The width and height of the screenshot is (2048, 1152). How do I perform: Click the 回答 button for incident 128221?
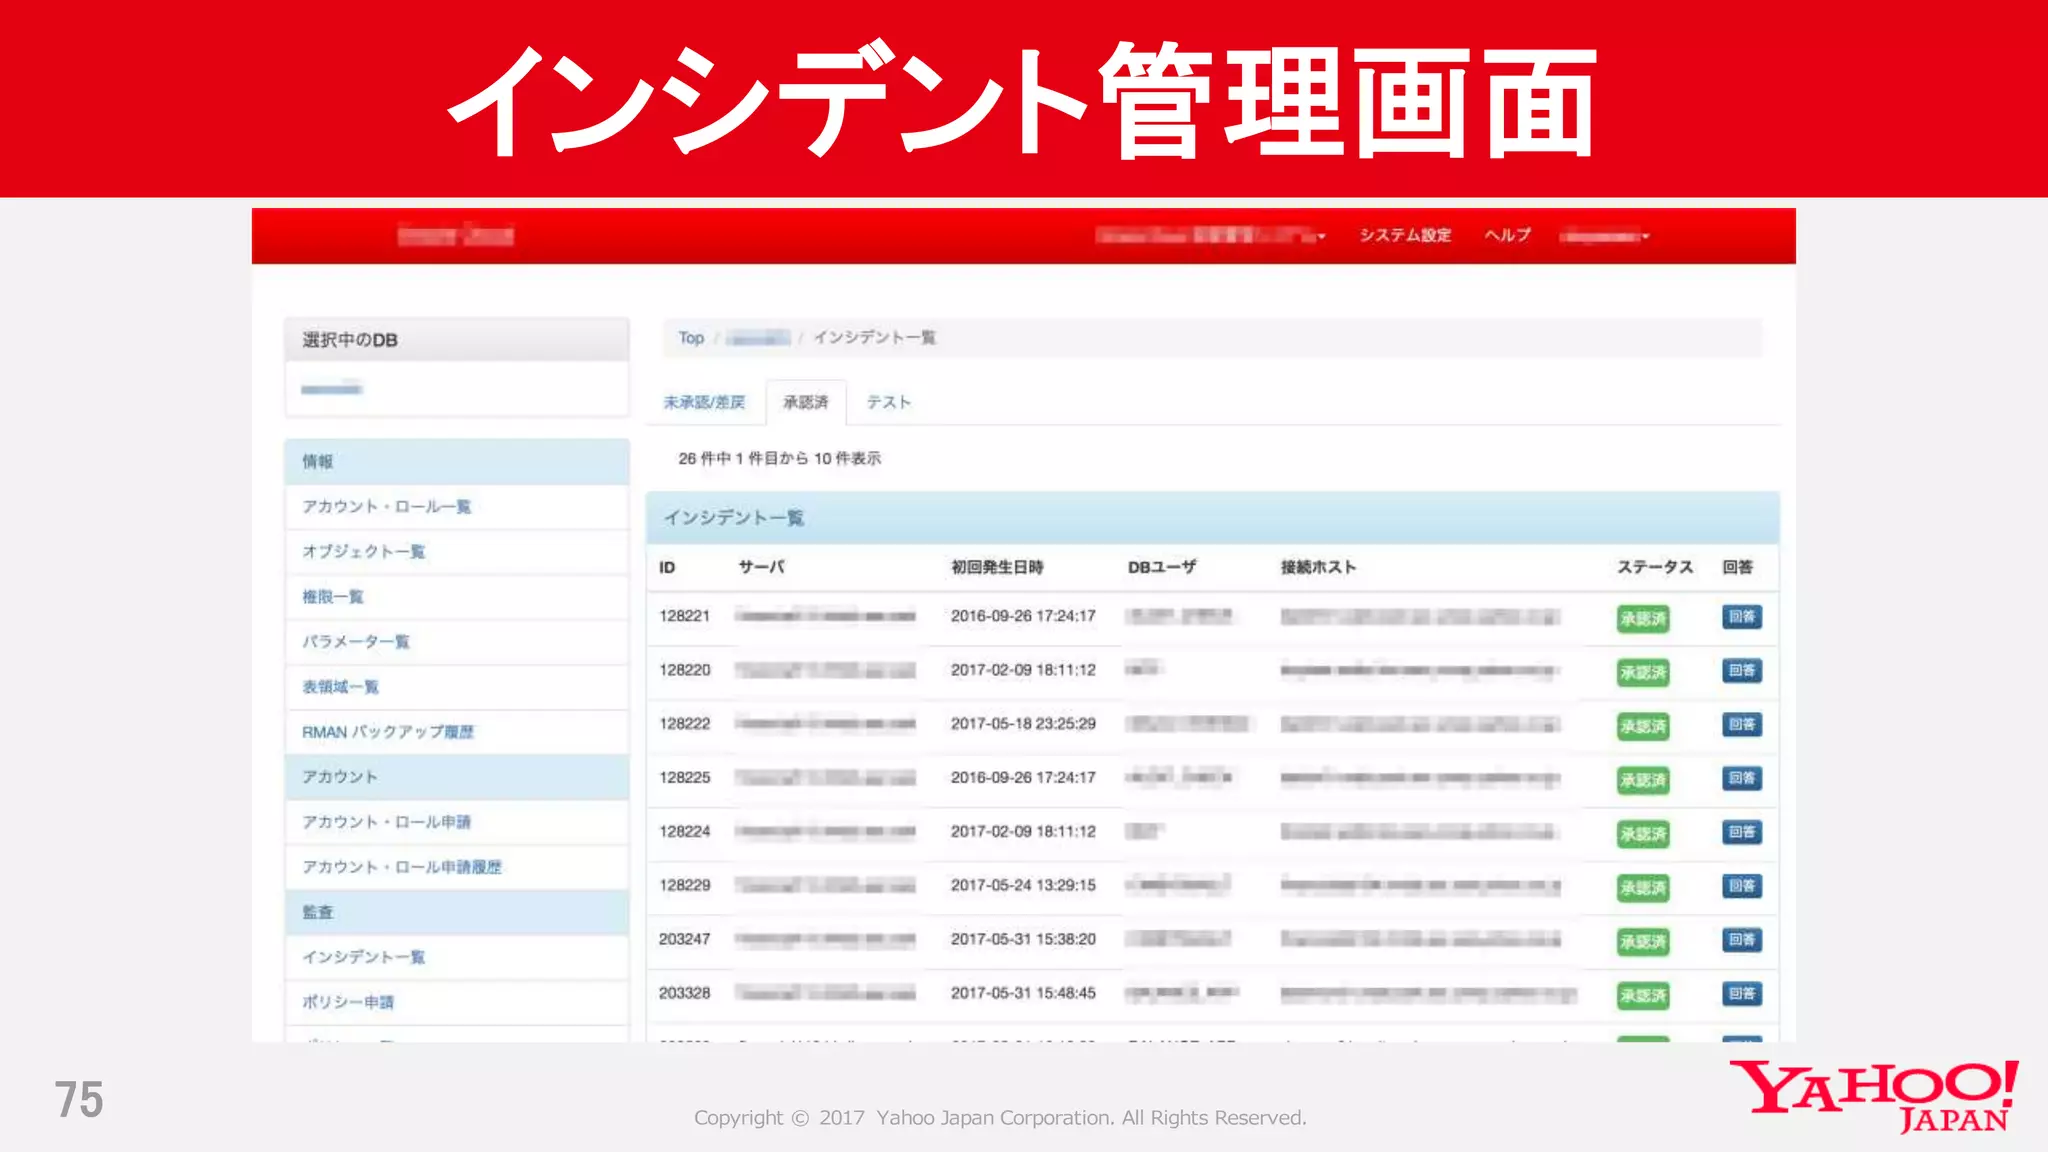[1741, 617]
